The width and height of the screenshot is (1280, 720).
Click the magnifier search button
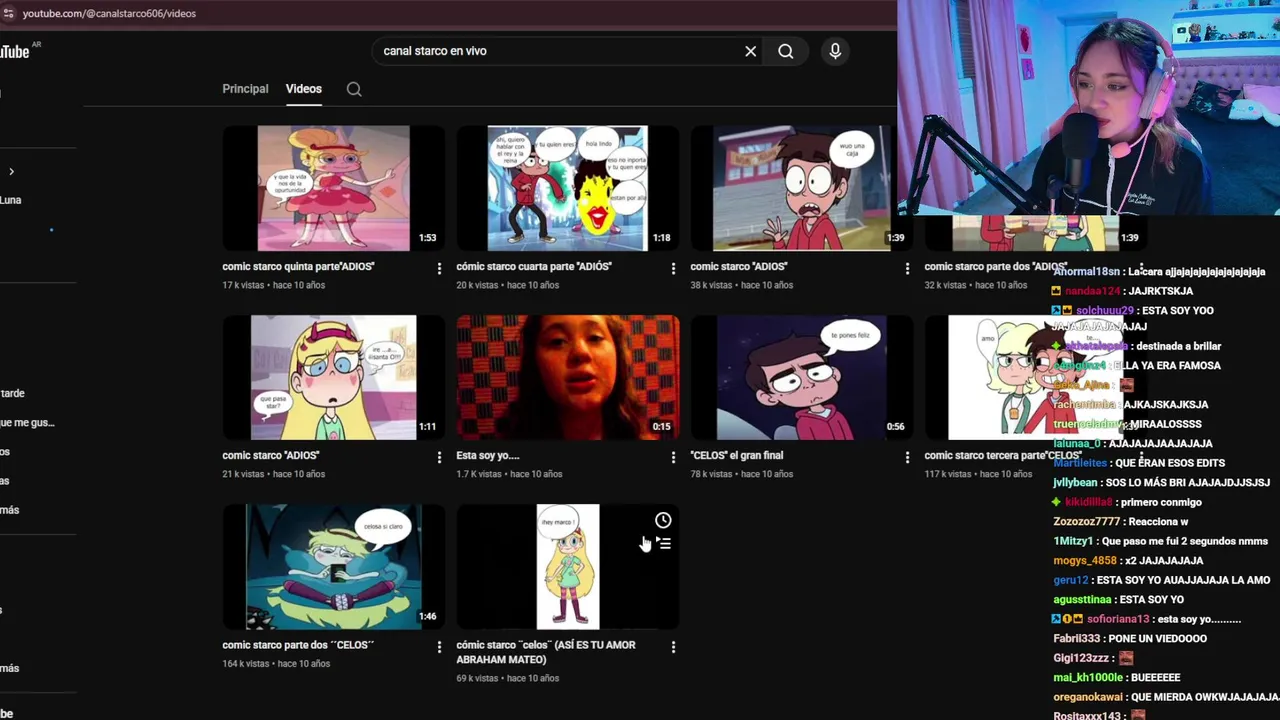coord(786,51)
